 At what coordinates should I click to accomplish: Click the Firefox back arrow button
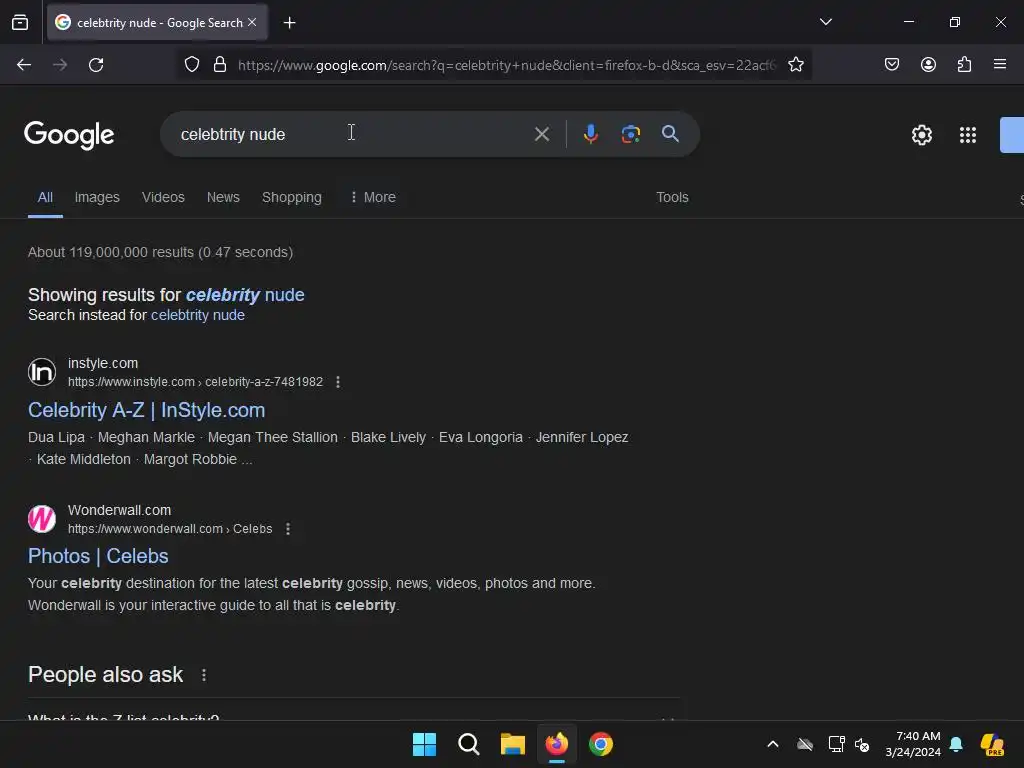point(24,65)
